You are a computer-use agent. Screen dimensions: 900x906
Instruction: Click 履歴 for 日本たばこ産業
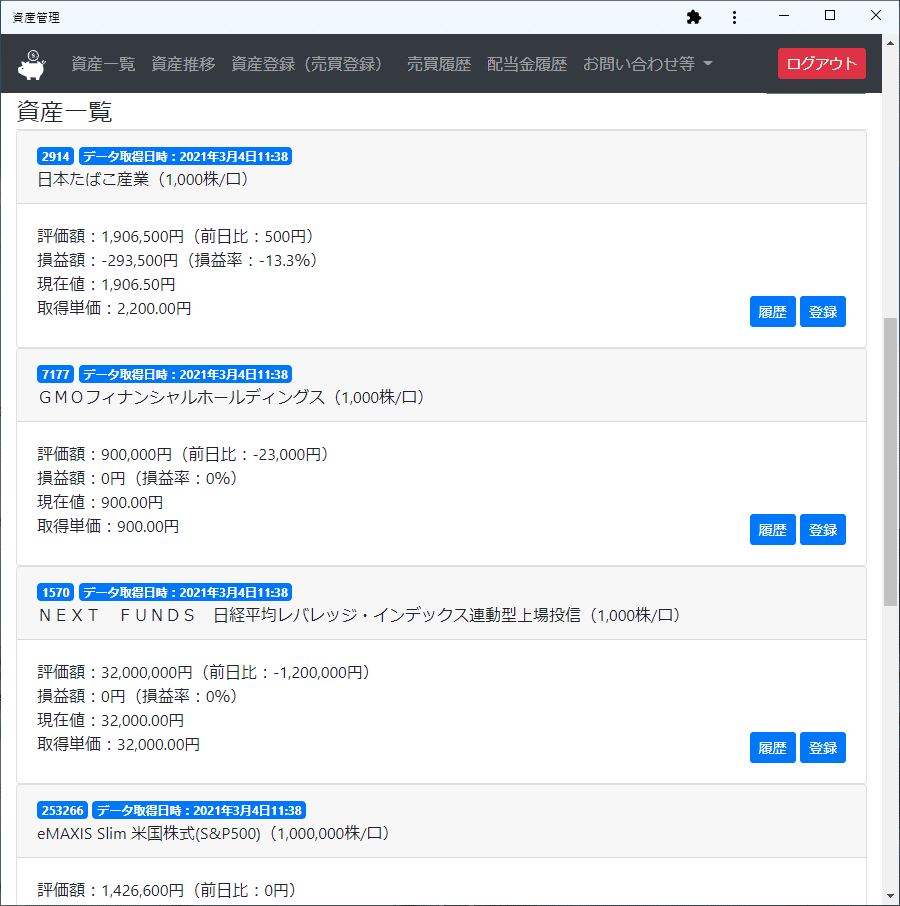pos(772,311)
